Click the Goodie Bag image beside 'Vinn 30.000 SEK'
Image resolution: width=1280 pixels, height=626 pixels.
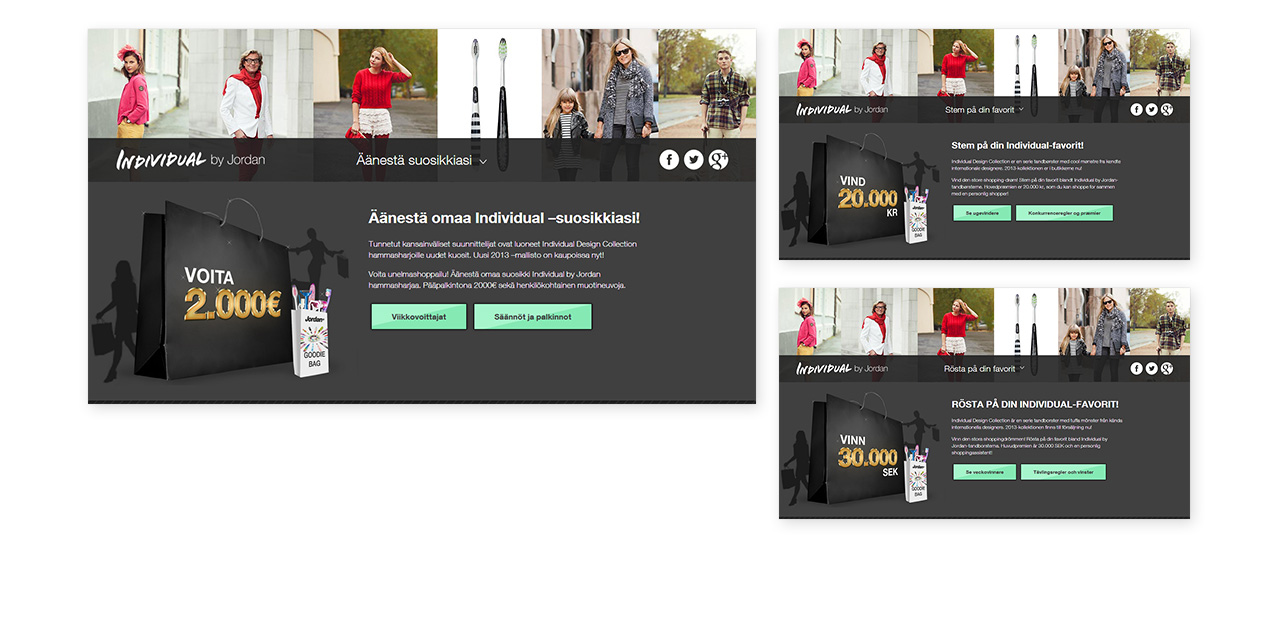(x=916, y=473)
